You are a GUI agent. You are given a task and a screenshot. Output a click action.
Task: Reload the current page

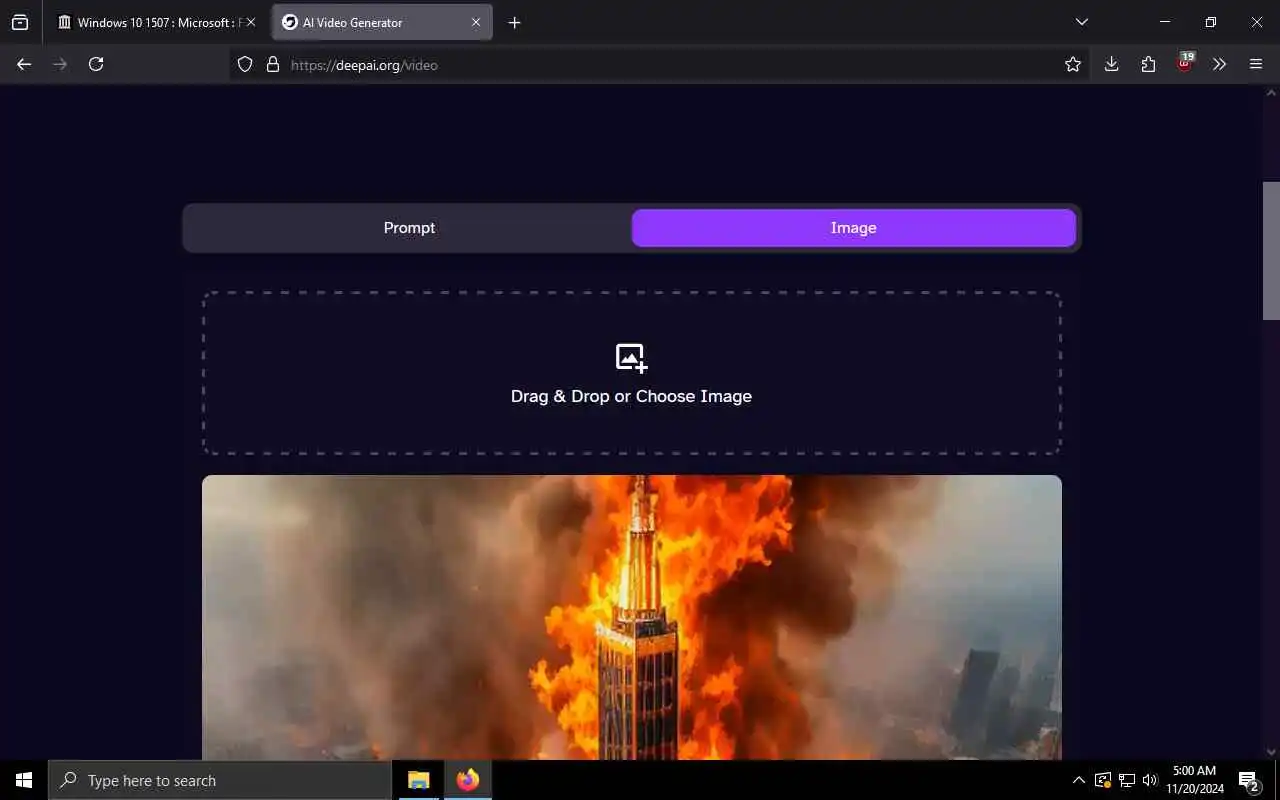point(96,64)
